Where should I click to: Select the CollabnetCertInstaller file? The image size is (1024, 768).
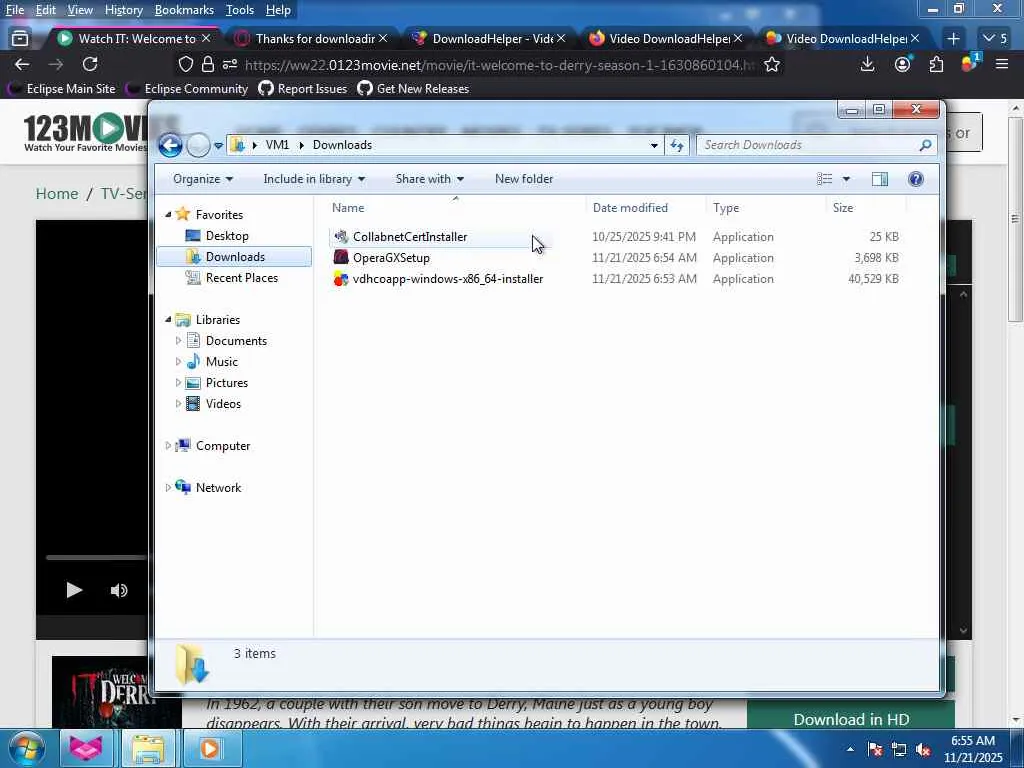409,237
